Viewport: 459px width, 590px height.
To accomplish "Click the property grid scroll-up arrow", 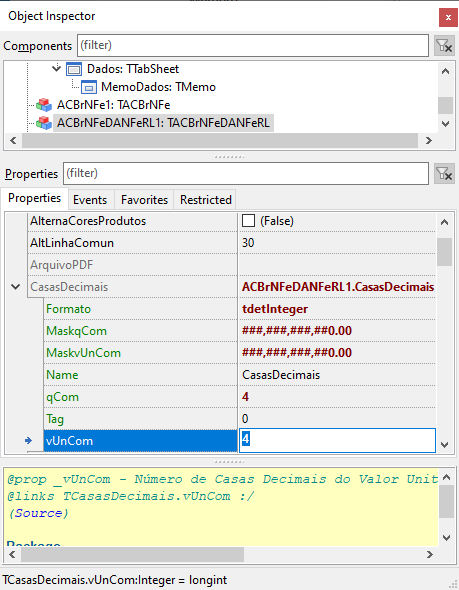I will 444,222.
